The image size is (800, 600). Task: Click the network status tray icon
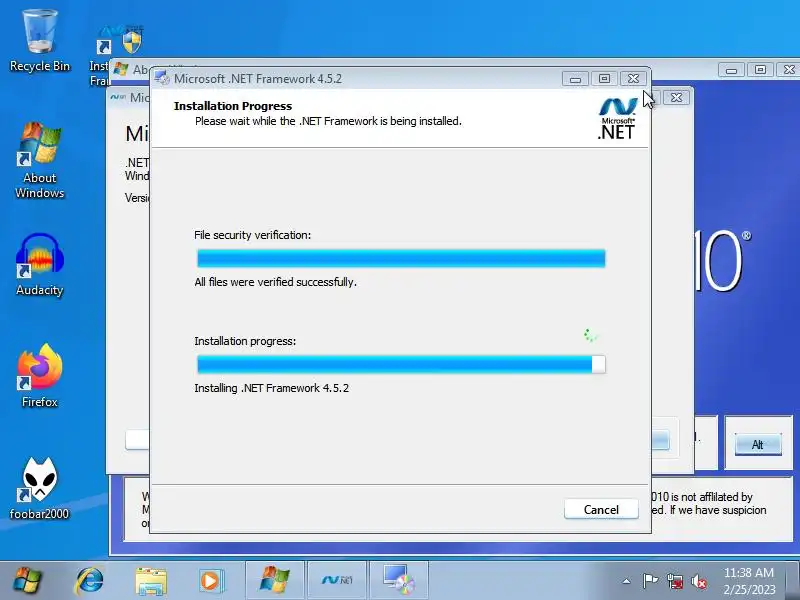click(x=675, y=581)
